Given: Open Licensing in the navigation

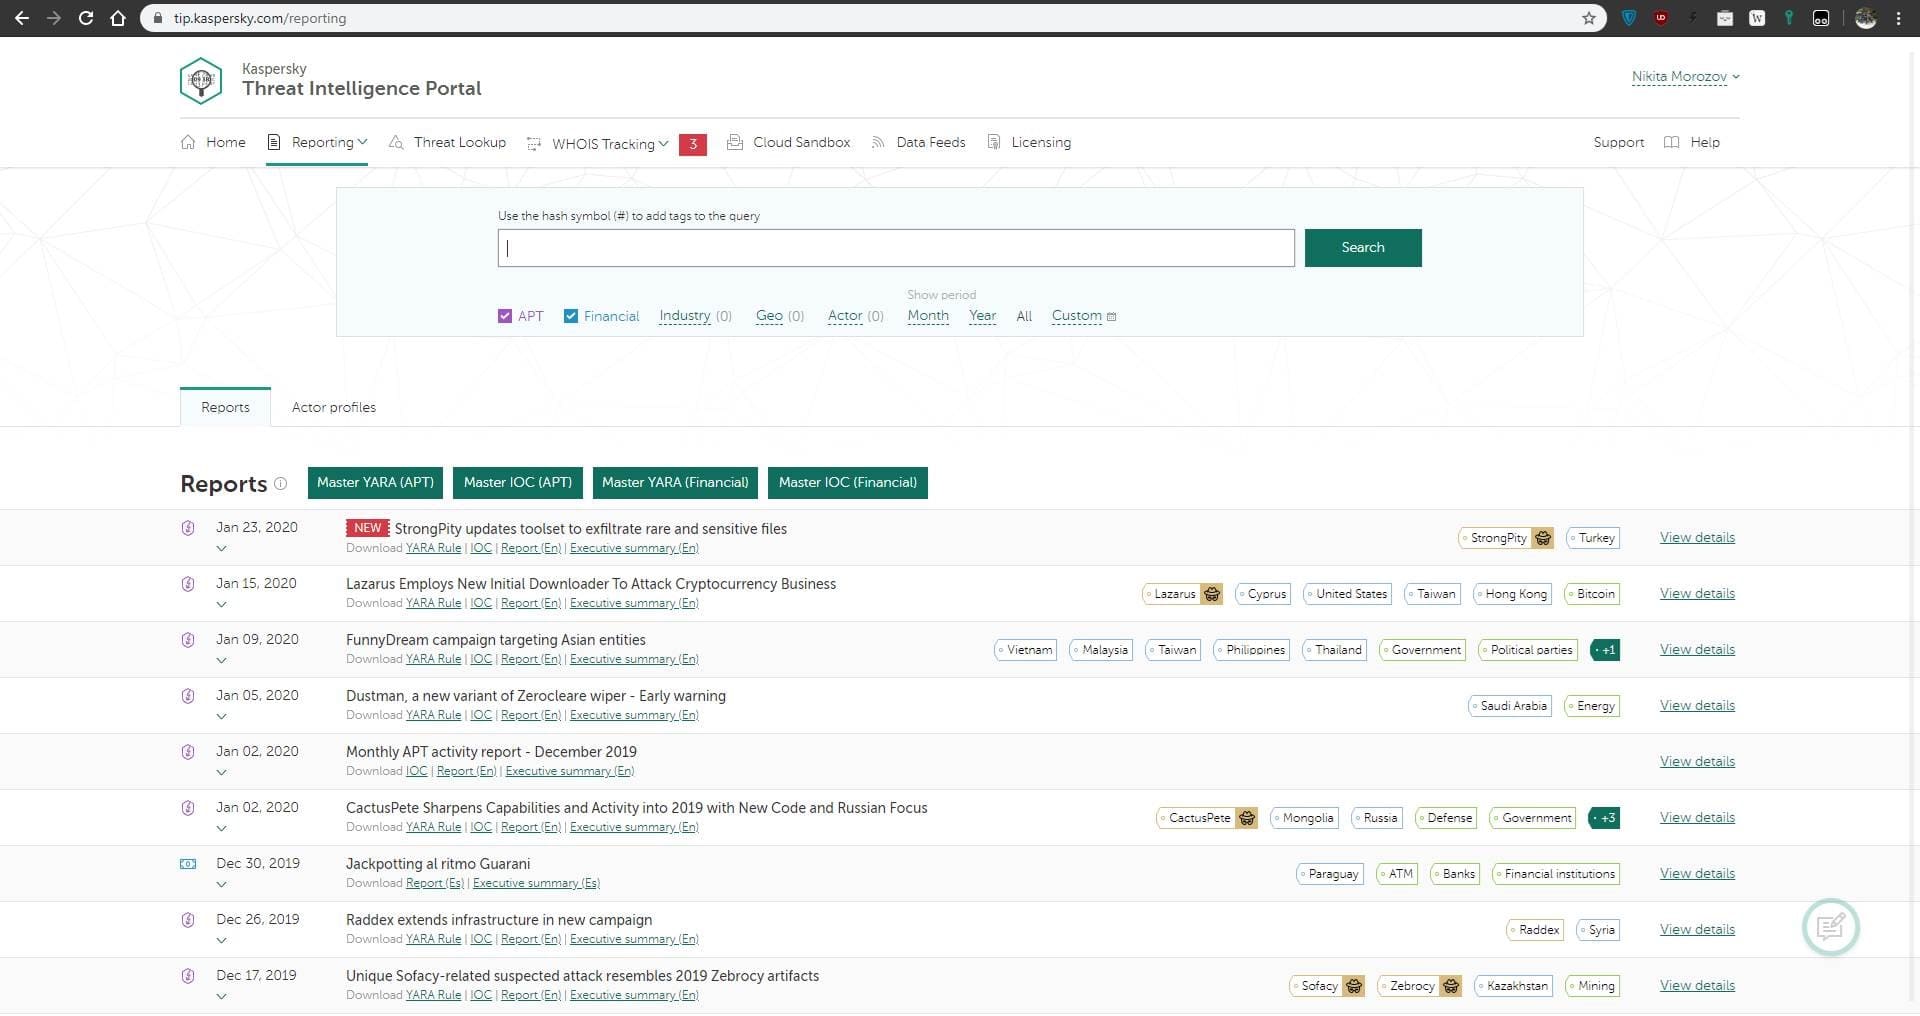Looking at the screenshot, I should (x=1029, y=142).
